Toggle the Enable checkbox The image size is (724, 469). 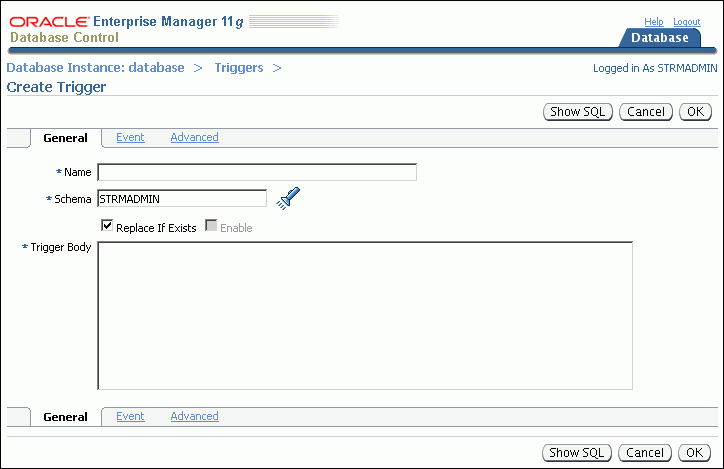tap(211, 226)
